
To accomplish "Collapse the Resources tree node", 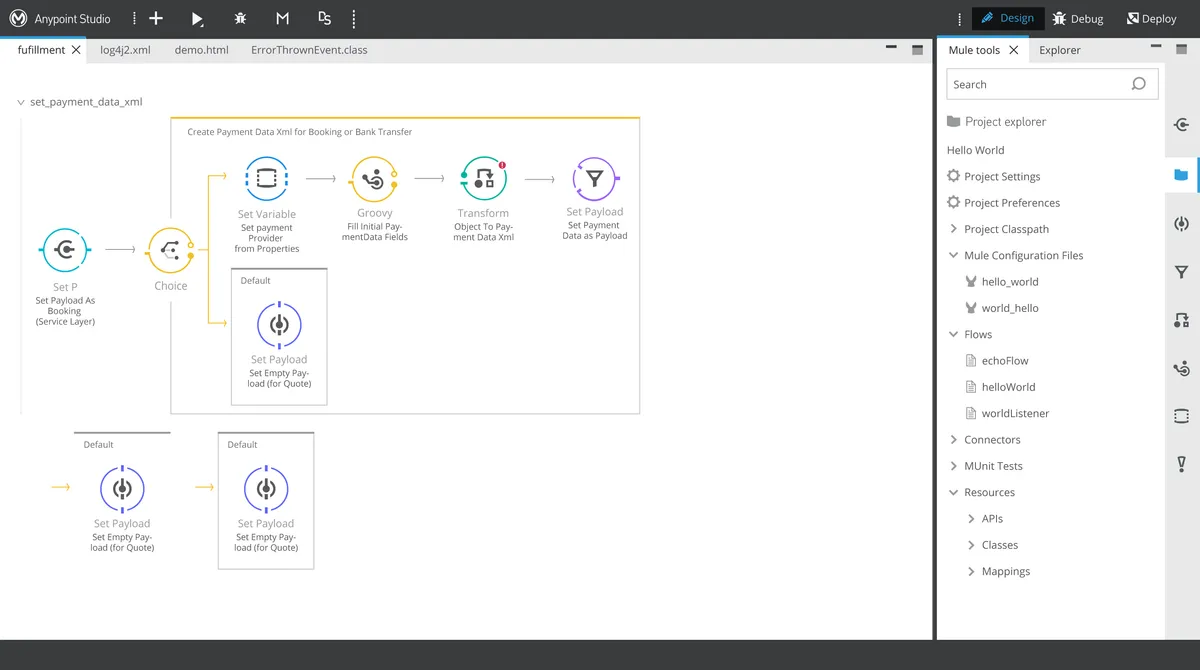I will pyautogui.click(x=954, y=493).
